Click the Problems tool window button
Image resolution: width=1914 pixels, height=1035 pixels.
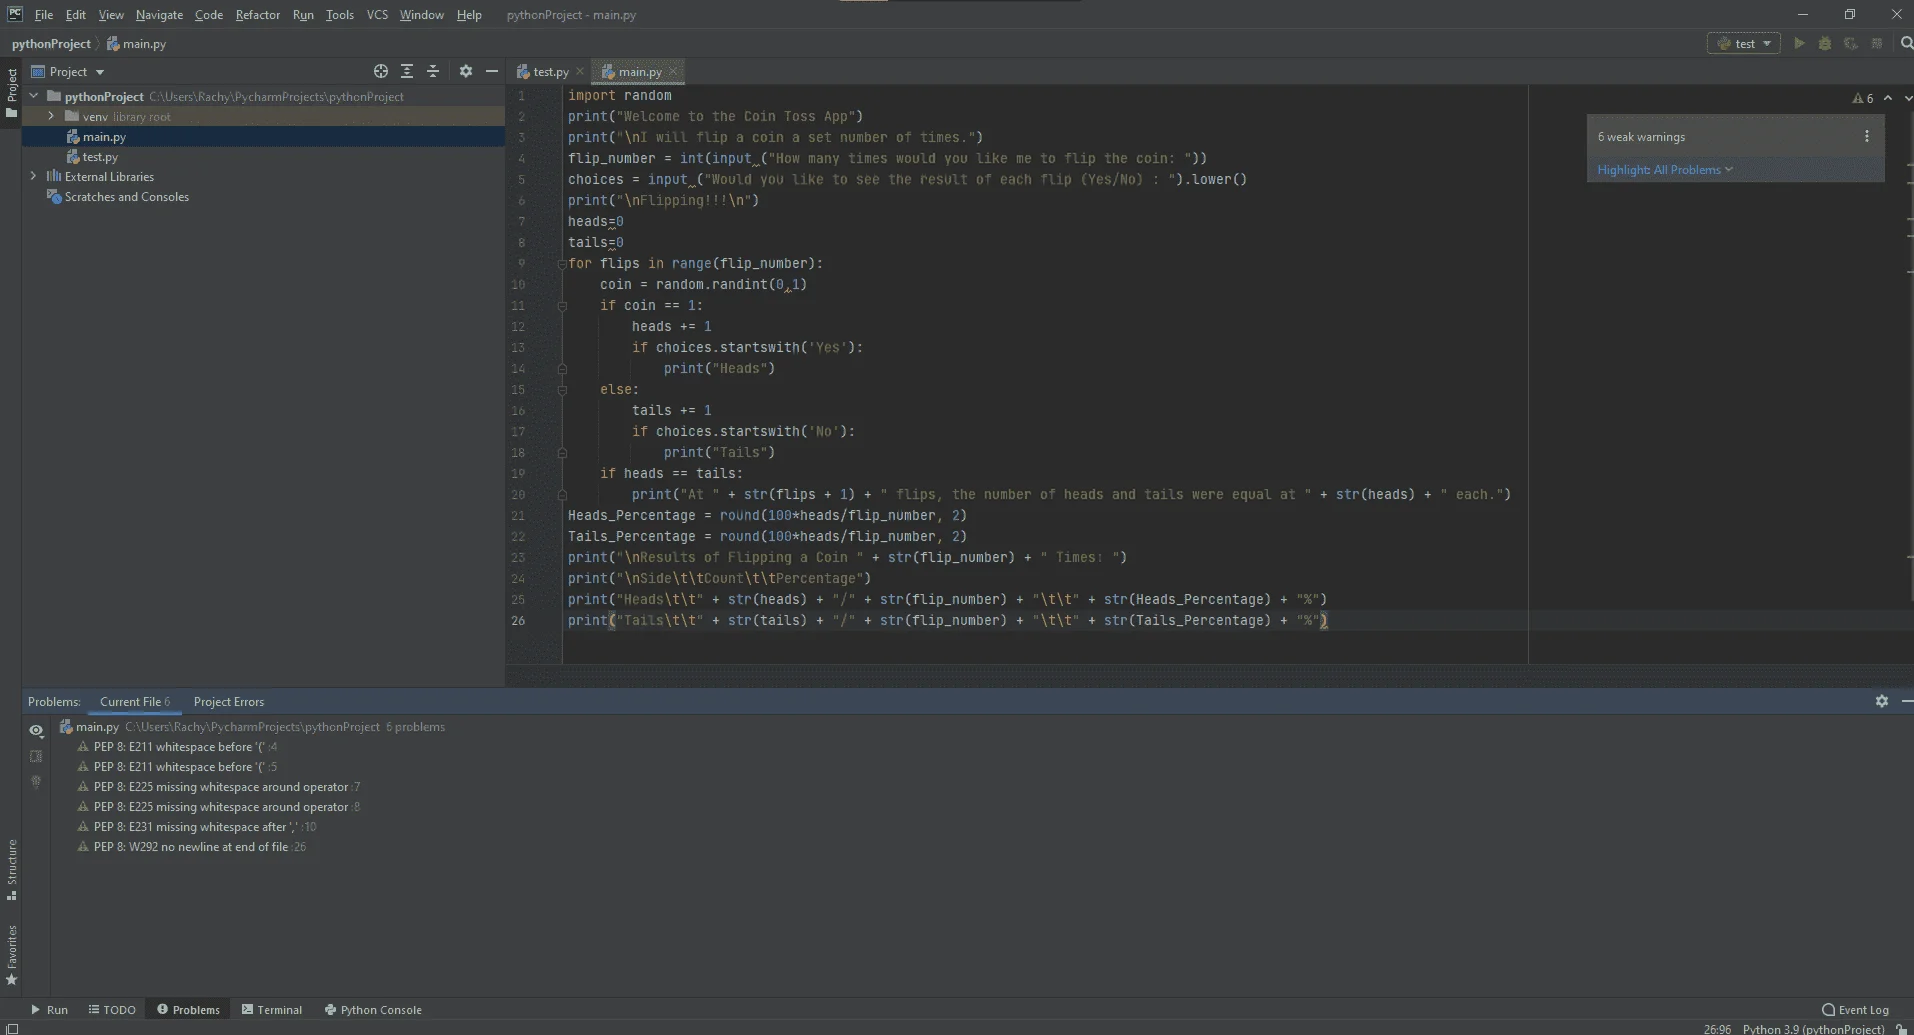[188, 1009]
